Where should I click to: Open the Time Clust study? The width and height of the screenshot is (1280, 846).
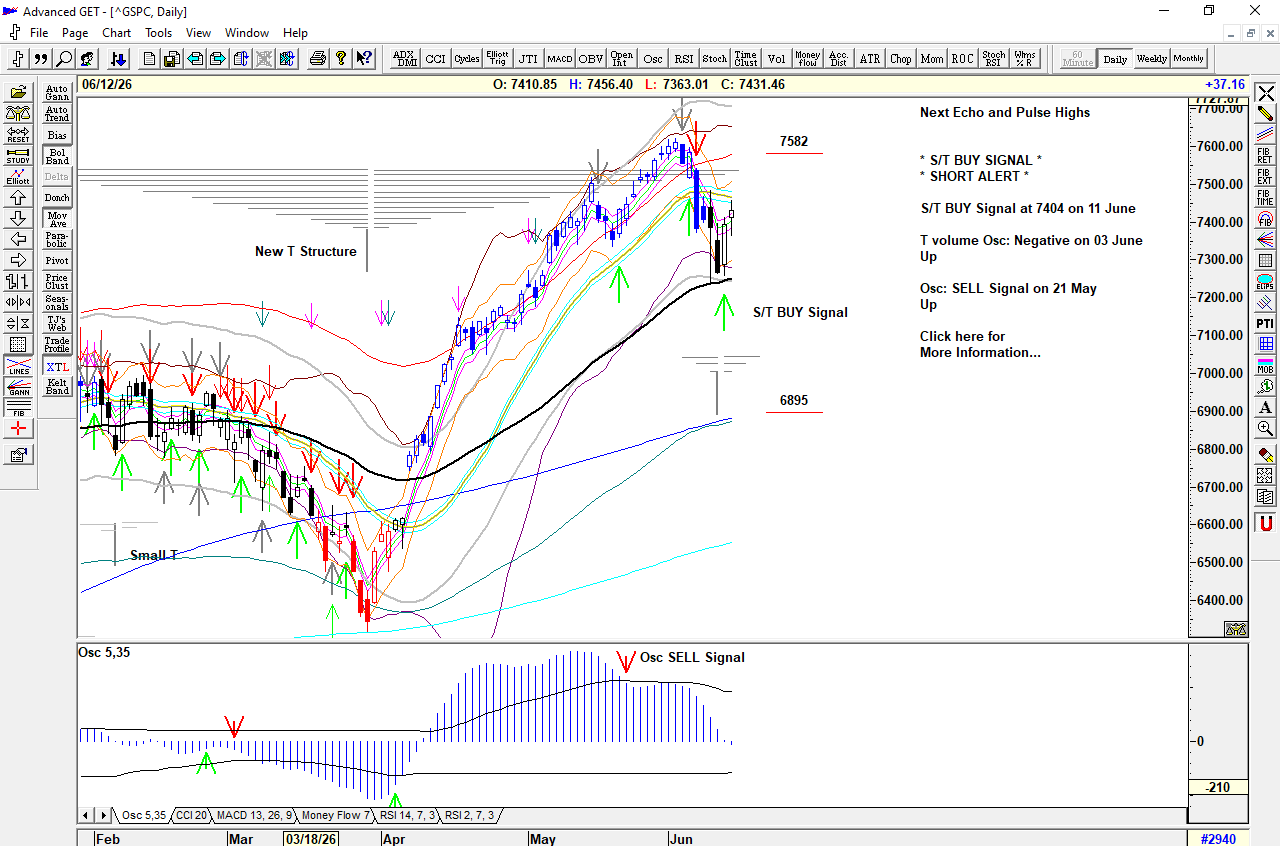[x=745, y=59]
